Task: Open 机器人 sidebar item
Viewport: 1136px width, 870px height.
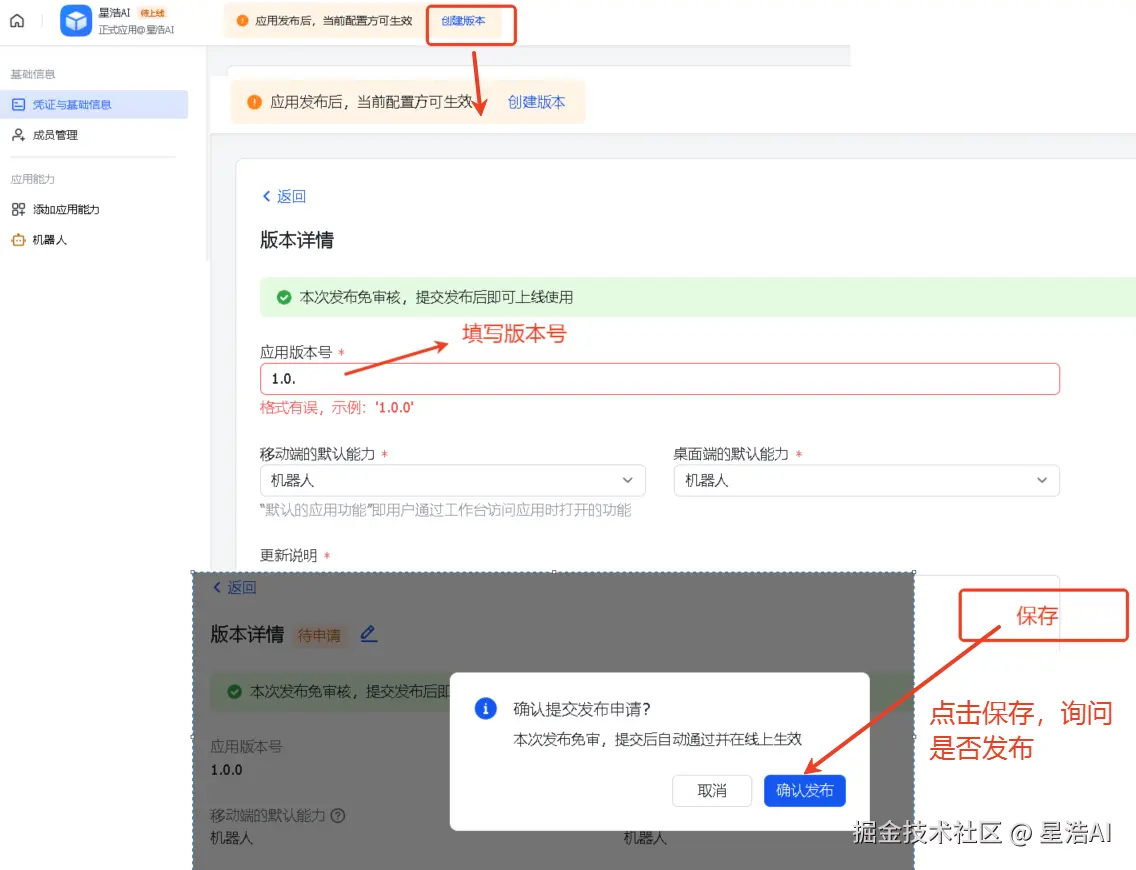Action: pyautogui.click(x=49, y=240)
